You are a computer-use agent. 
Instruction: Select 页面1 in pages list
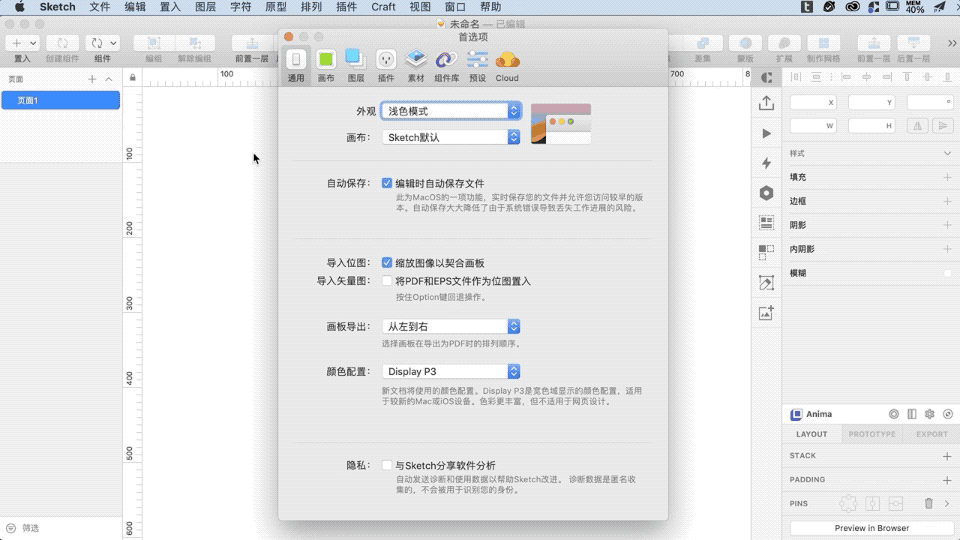61,100
